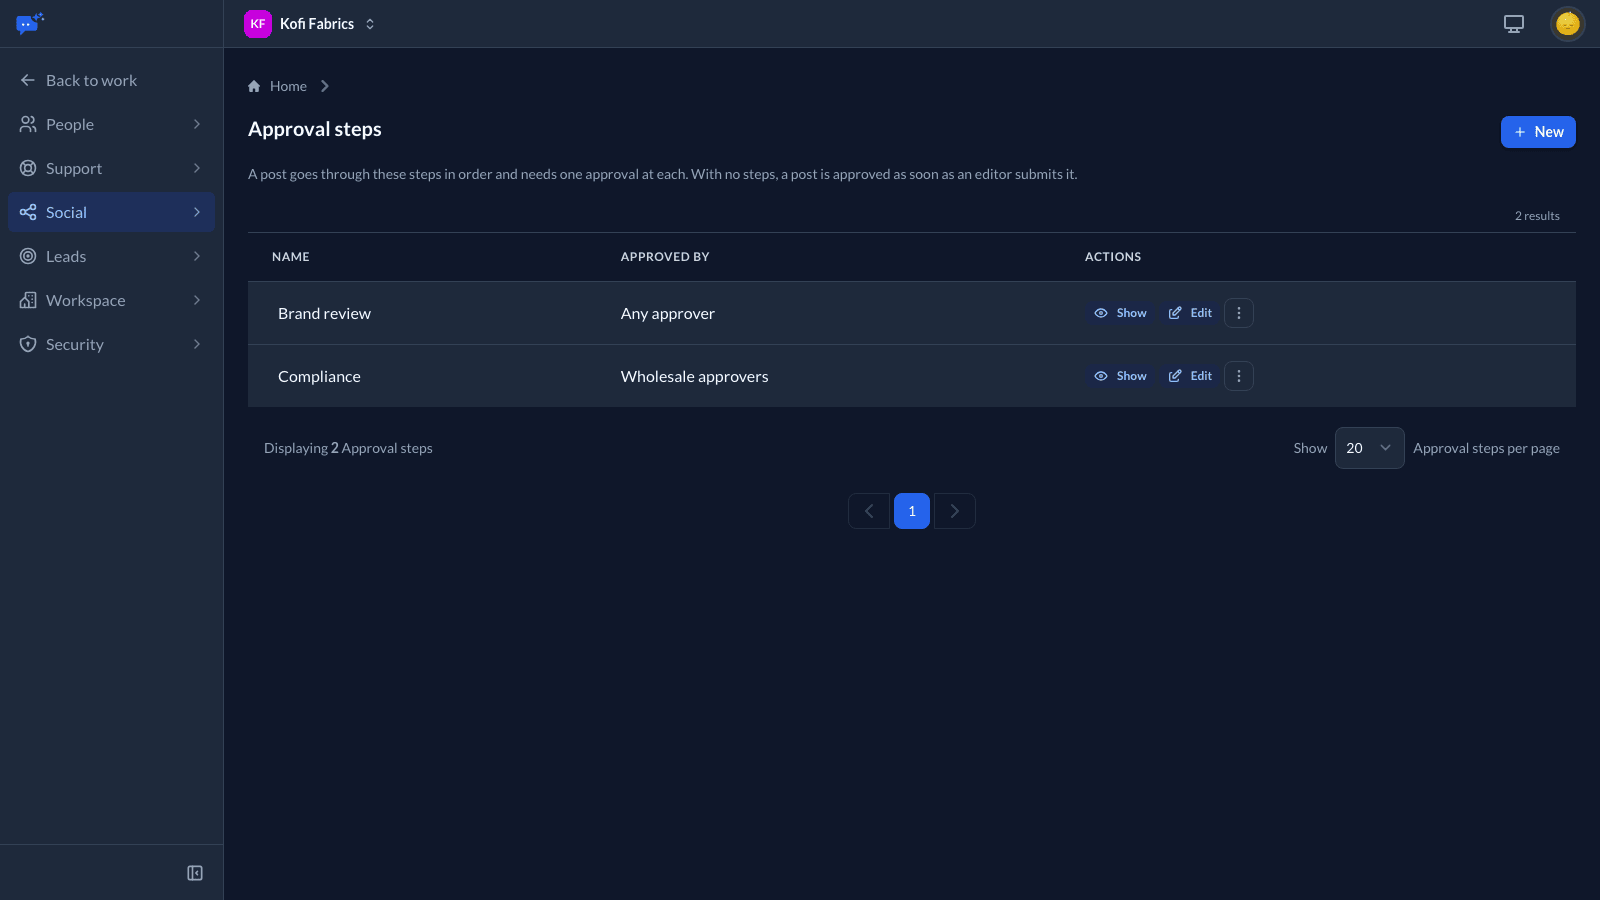This screenshot has height=900, width=1600.
Task: Click the NAME column header
Action: 291,257
